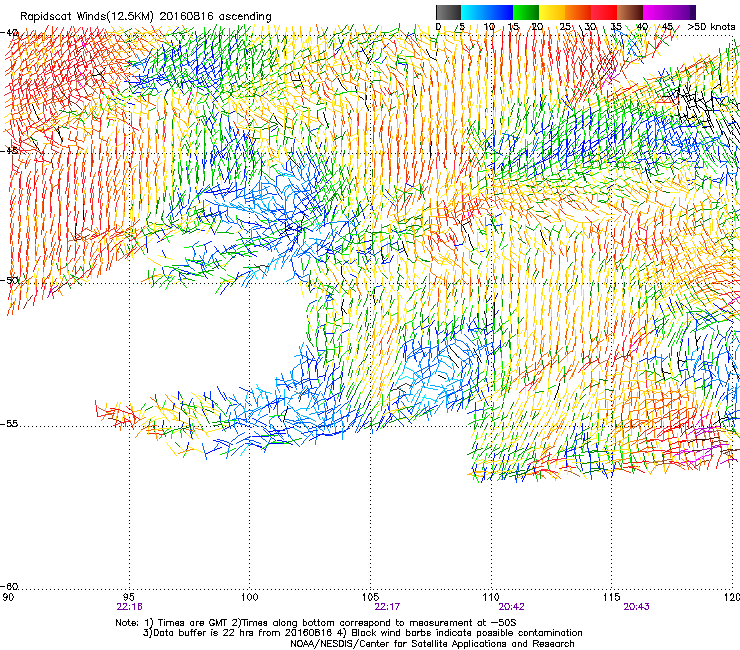740x650 pixels.
Task: Click the green 15-20 knots color segment
Action: pyautogui.click(x=526, y=12)
